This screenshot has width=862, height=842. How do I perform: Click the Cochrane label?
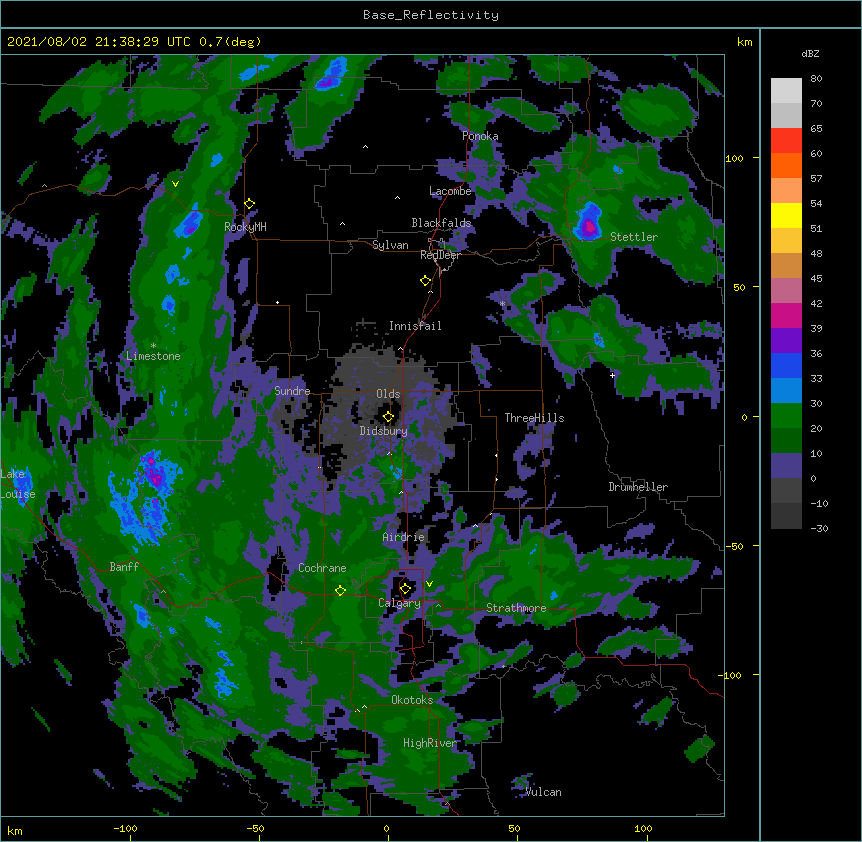point(322,568)
